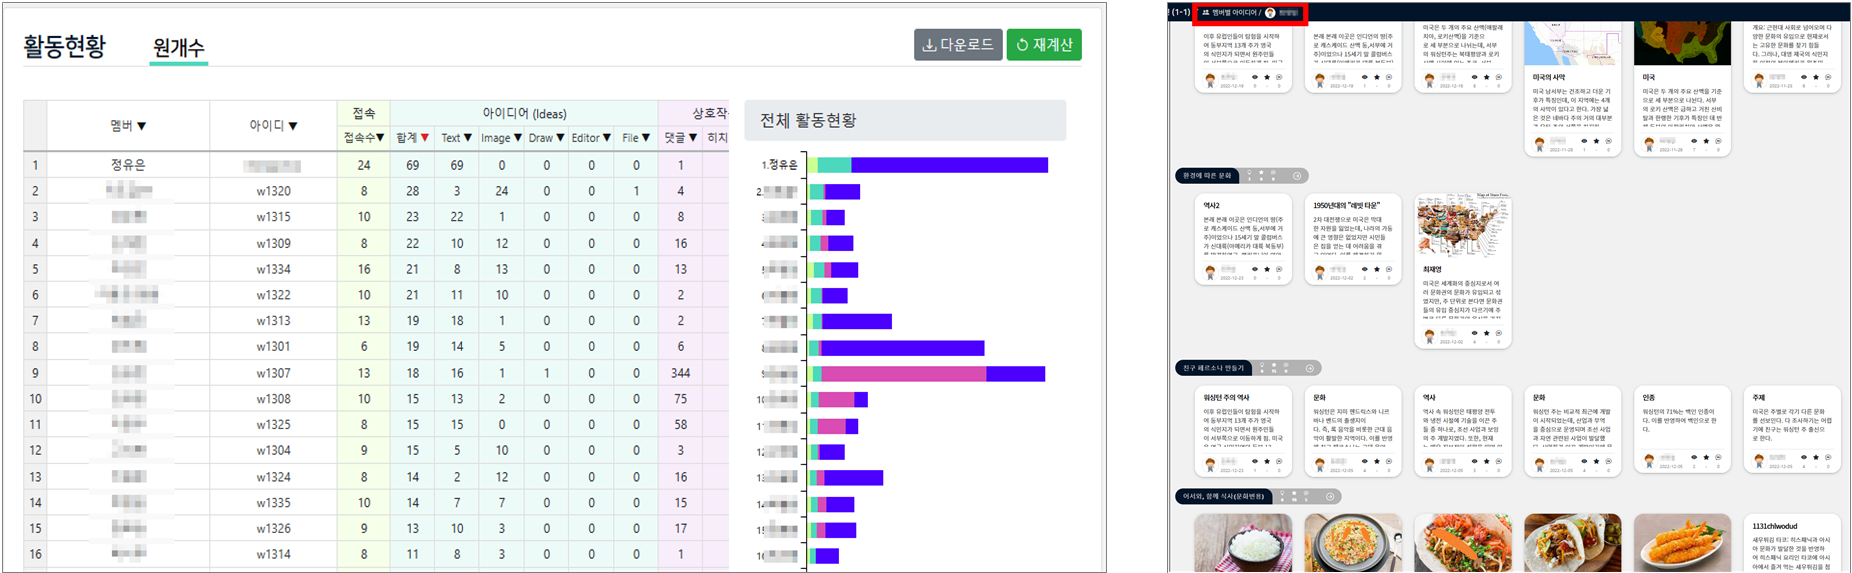This screenshot has width=1852, height=573.
Task: Click the arrow icon on 어서와, 함께 식사 section
Action: tap(1330, 496)
